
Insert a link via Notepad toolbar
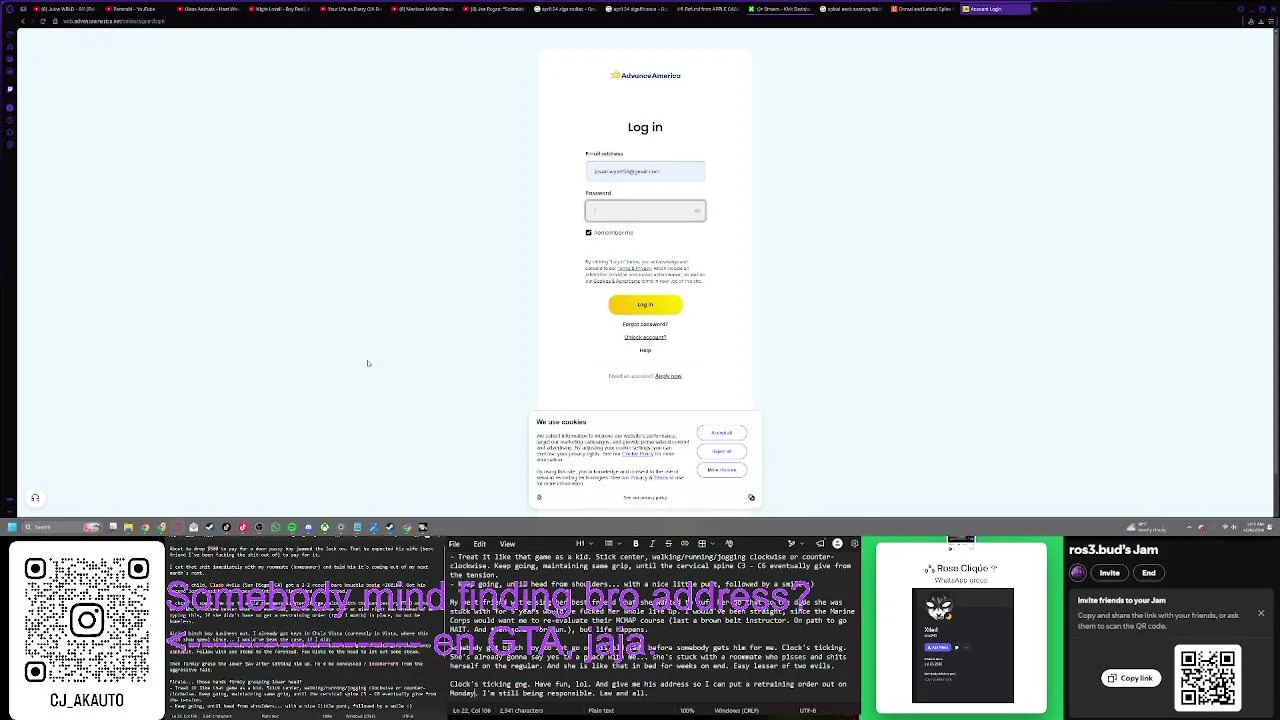(685, 544)
